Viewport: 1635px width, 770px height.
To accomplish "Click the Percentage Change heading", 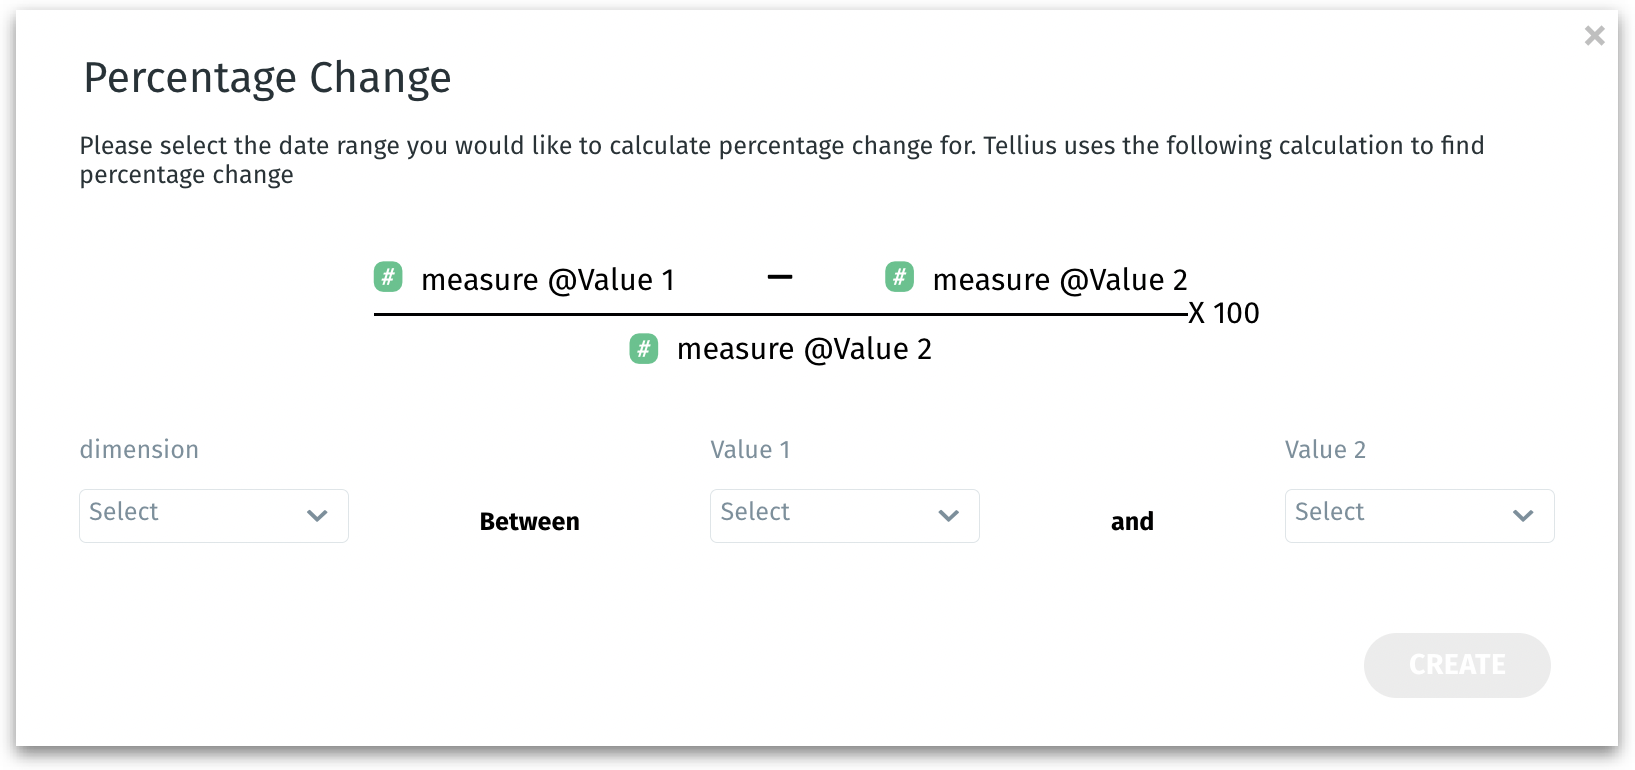I will click(267, 78).
